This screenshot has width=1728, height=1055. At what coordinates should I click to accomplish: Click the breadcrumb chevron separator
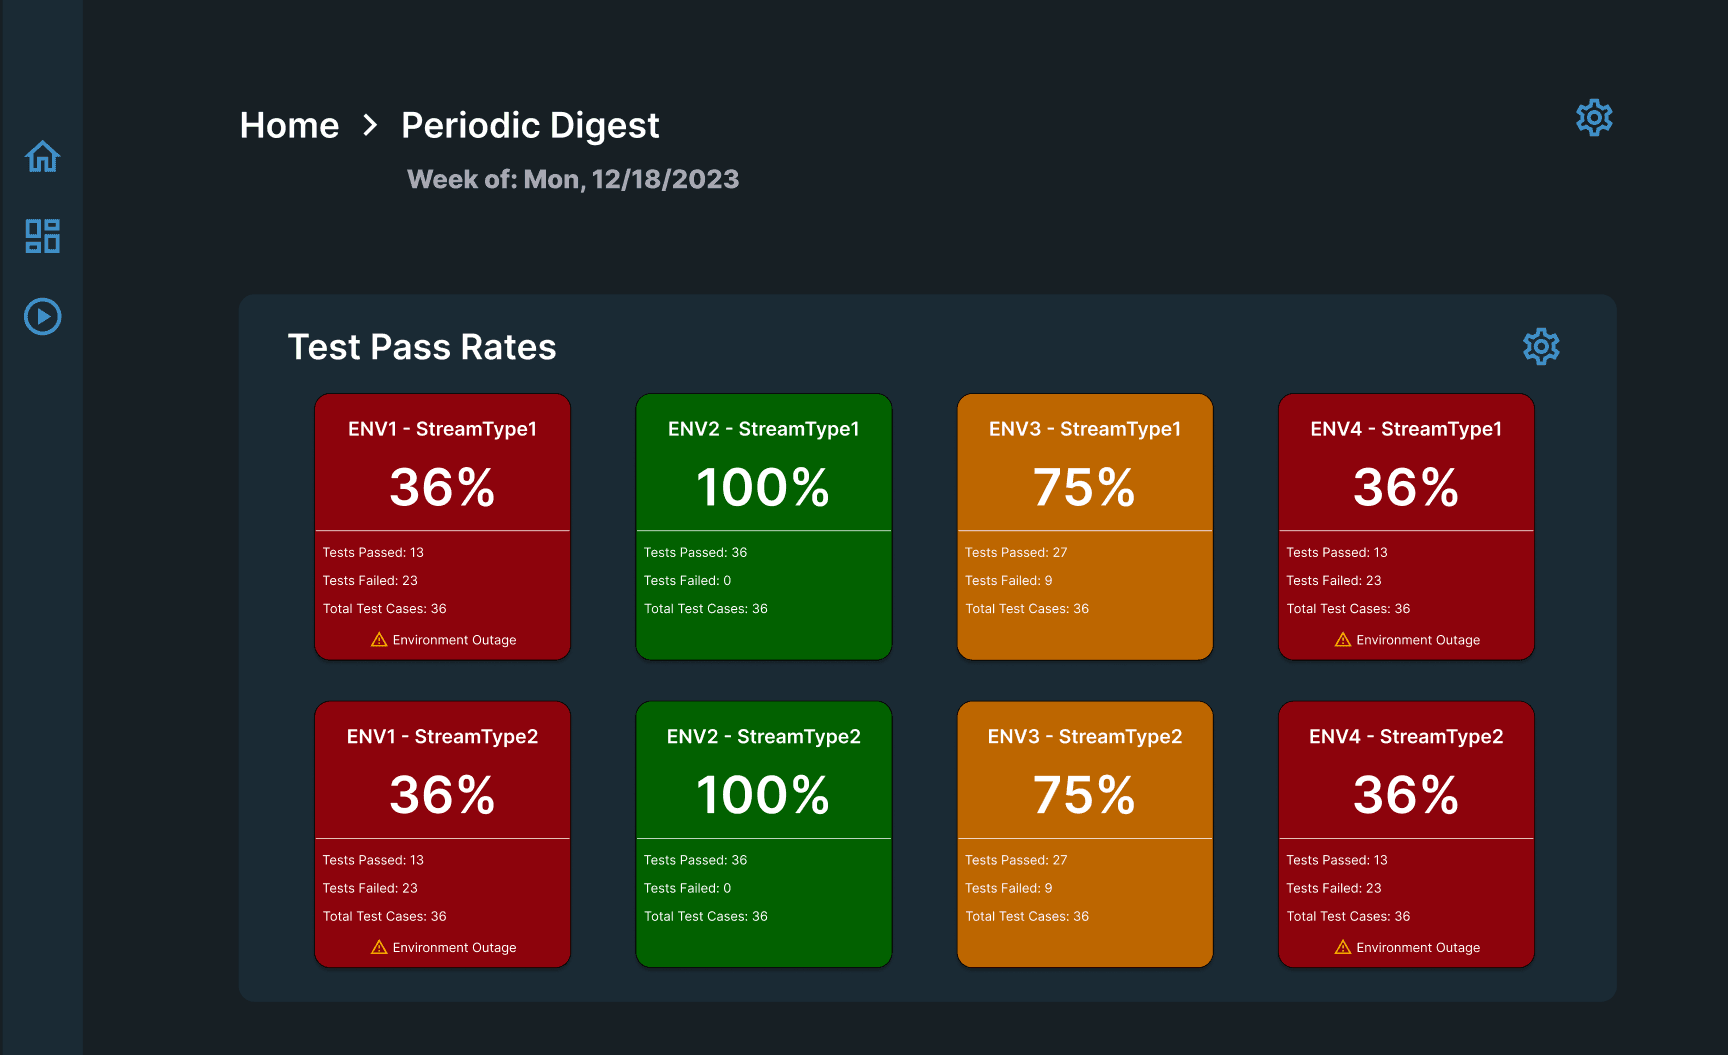(x=370, y=125)
